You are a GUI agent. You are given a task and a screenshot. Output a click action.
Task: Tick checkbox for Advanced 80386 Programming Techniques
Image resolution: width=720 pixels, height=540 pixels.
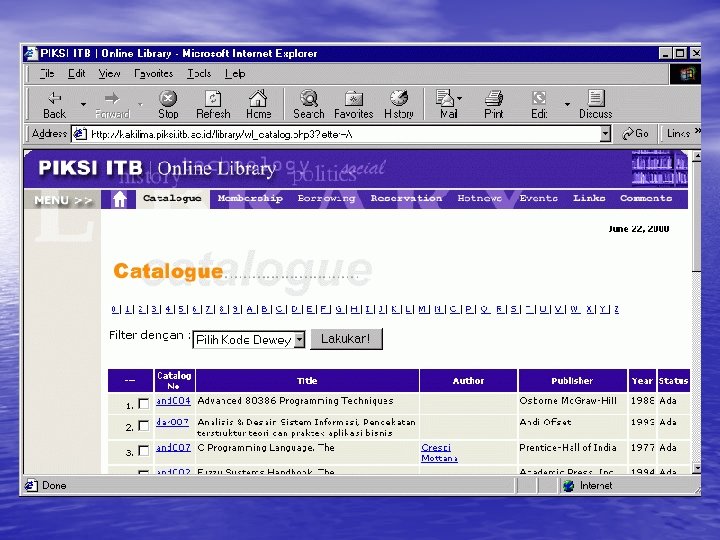pyautogui.click(x=144, y=404)
